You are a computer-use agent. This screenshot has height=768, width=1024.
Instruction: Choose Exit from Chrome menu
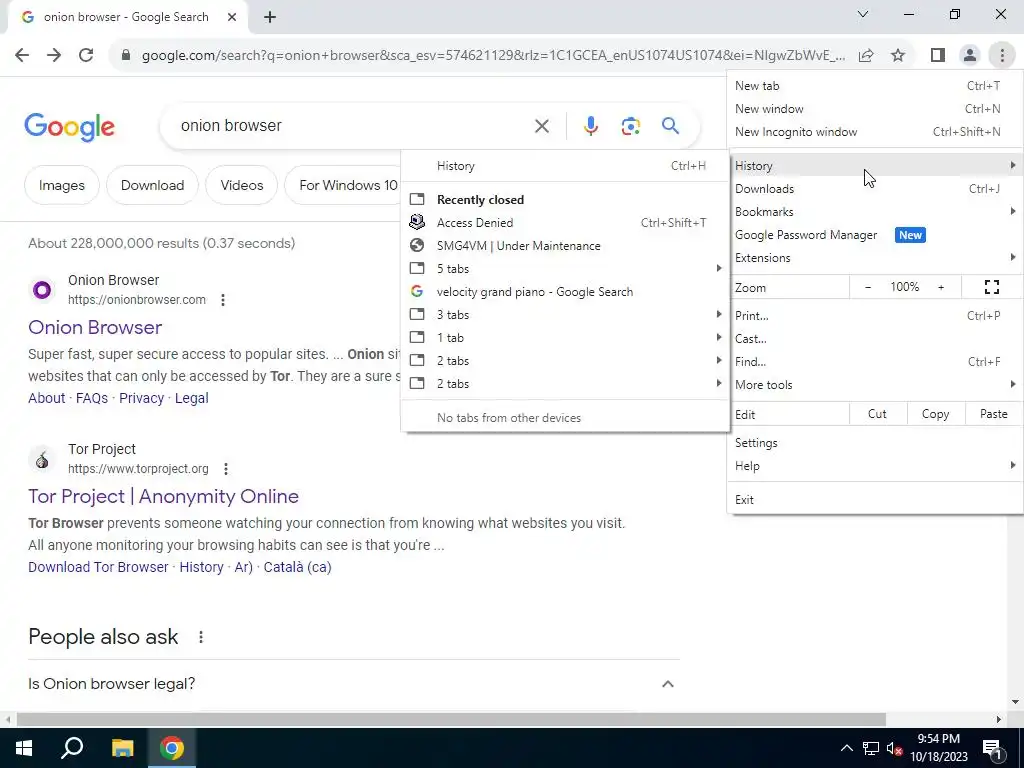point(875,500)
